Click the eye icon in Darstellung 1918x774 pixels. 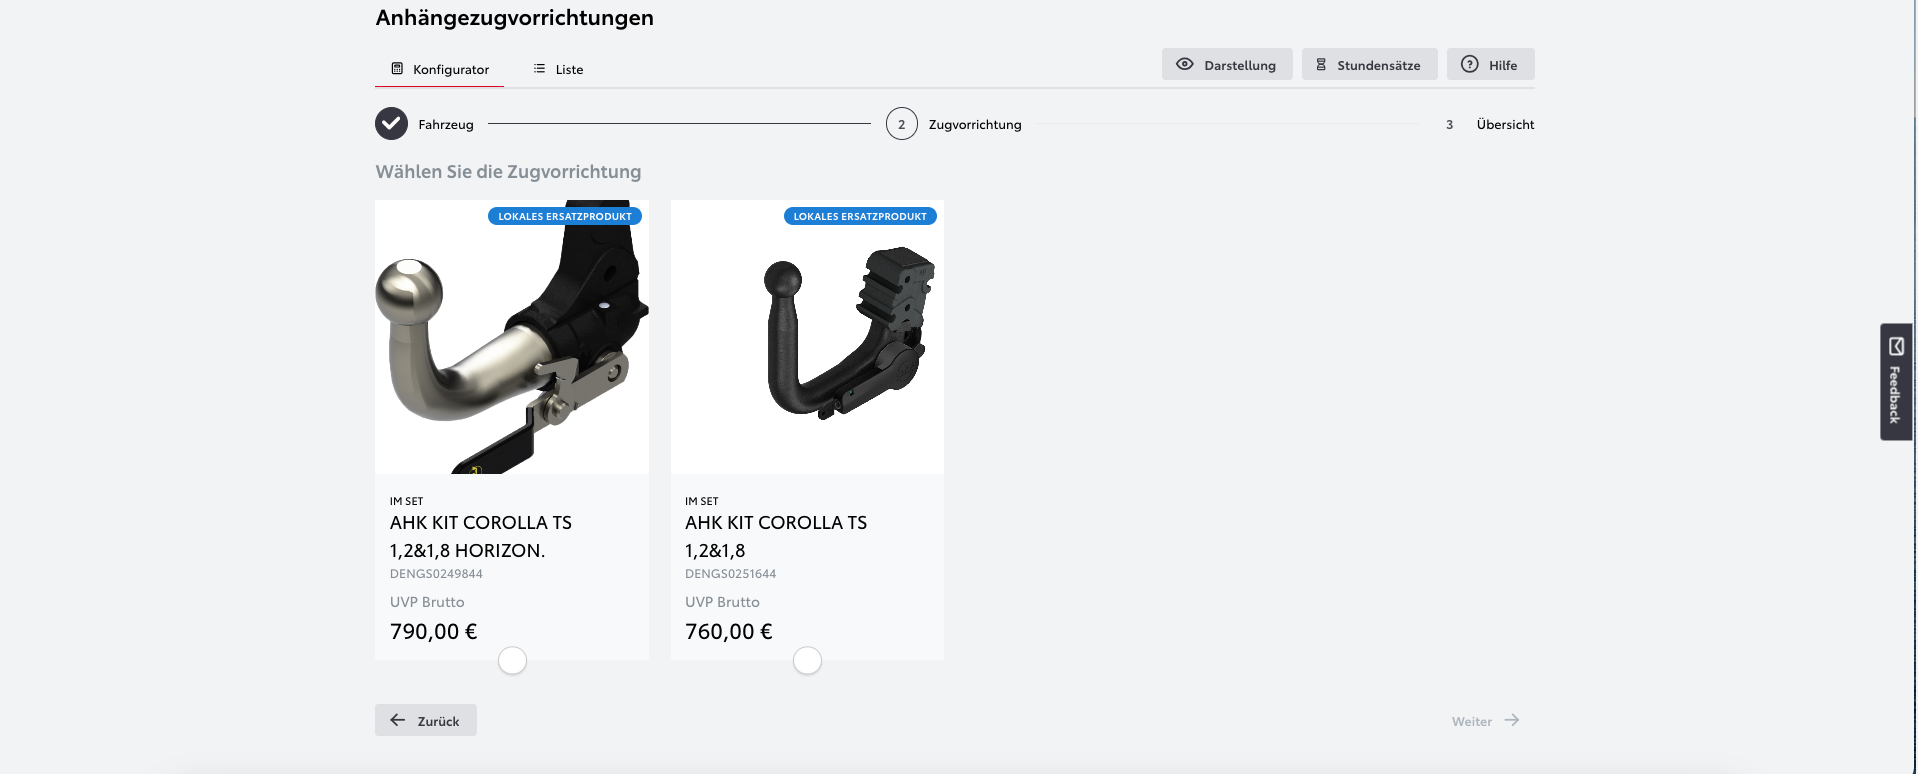coord(1184,64)
